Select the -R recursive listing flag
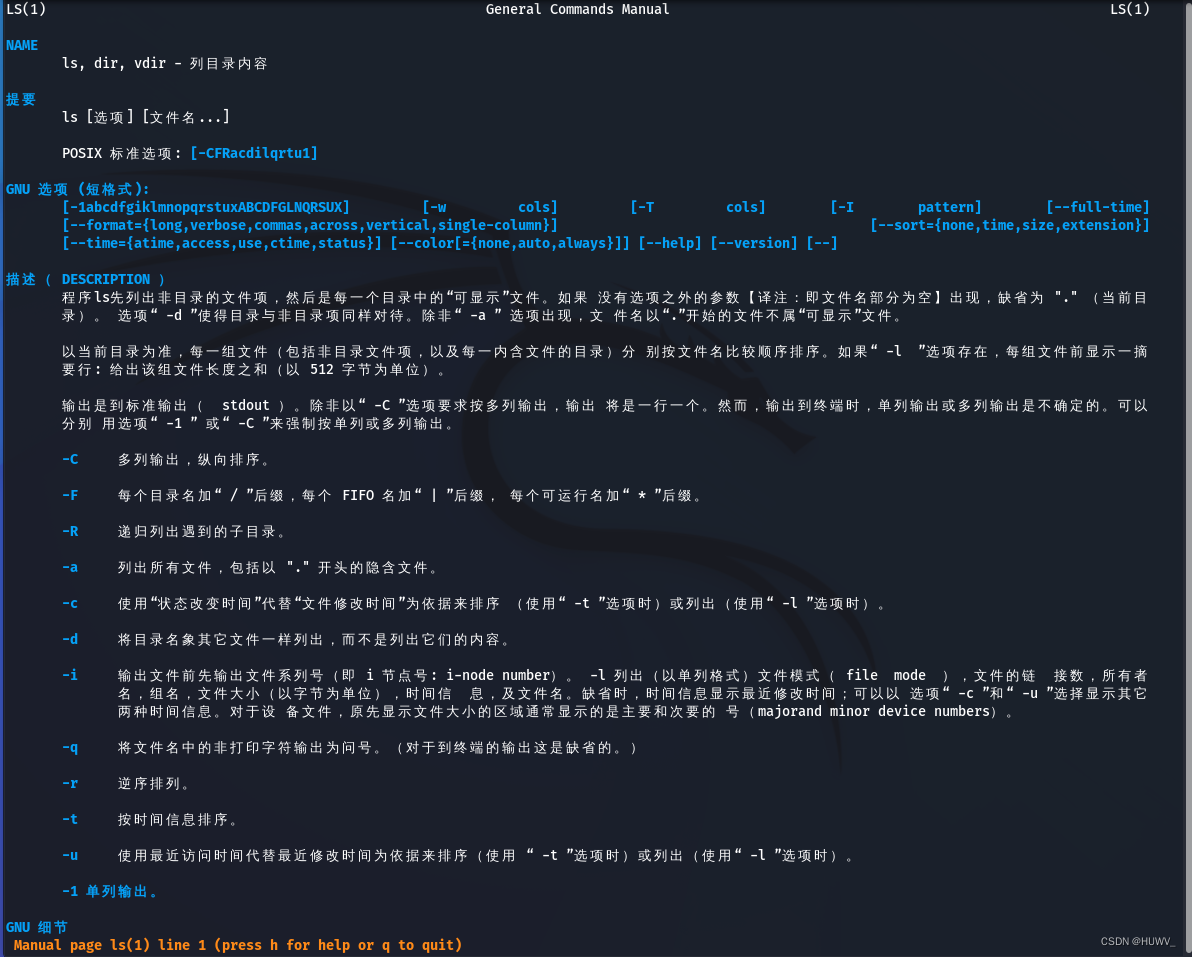 click(x=70, y=531)
